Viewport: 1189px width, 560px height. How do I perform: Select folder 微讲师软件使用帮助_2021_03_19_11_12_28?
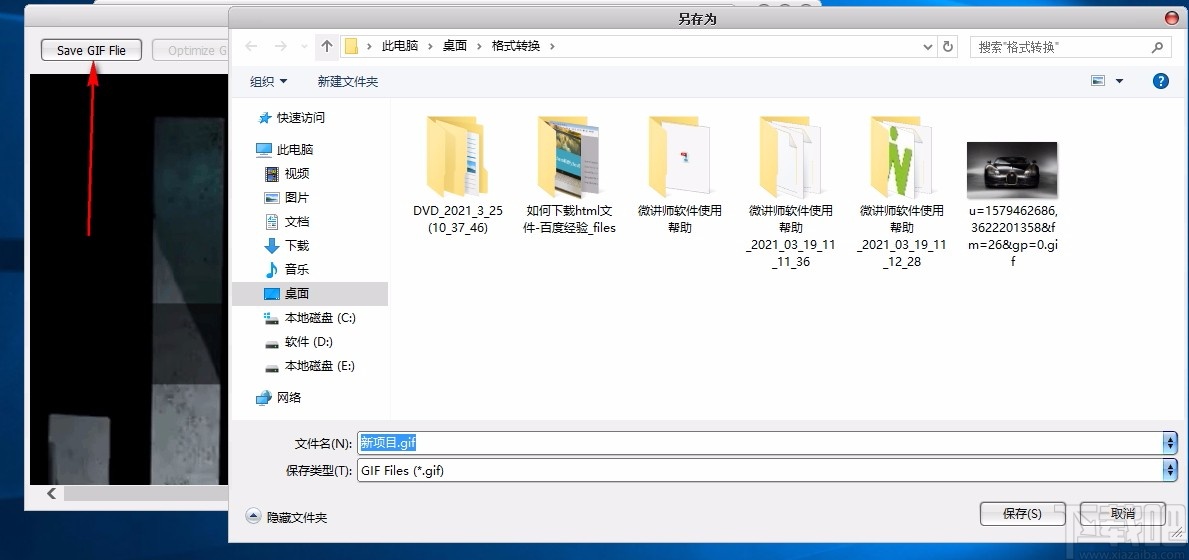pyautogui.click(x=902, y=192)
